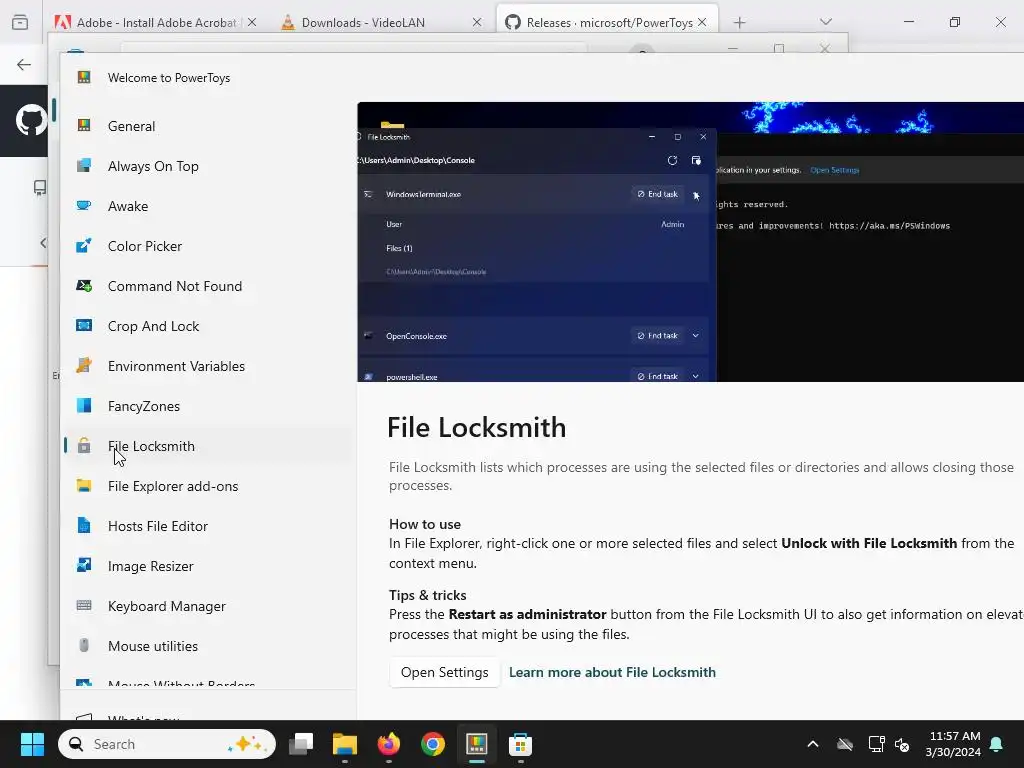Click the Image Resizer icon

[84, 565]
